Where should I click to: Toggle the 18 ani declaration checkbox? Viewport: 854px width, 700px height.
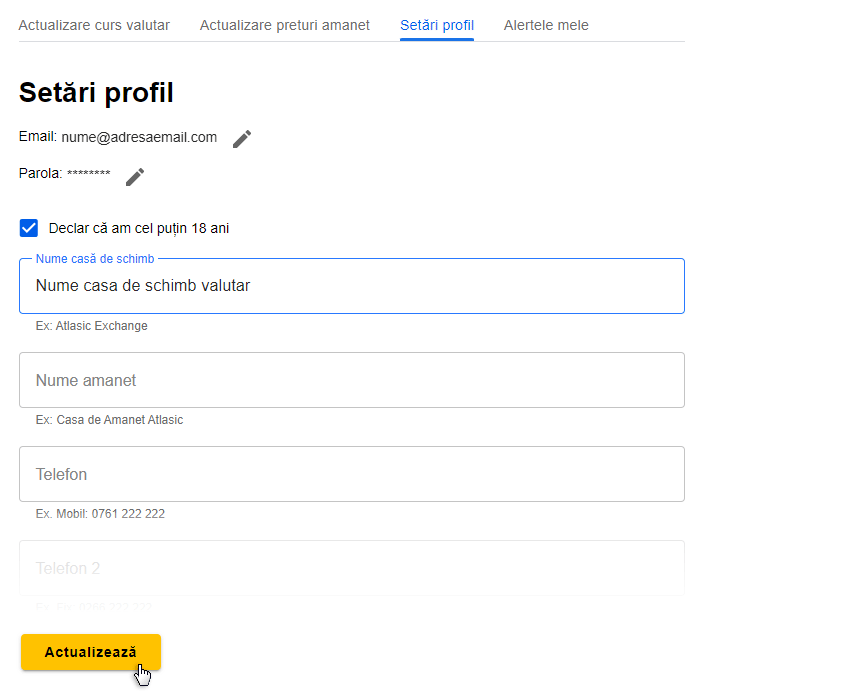click(29, 228)
